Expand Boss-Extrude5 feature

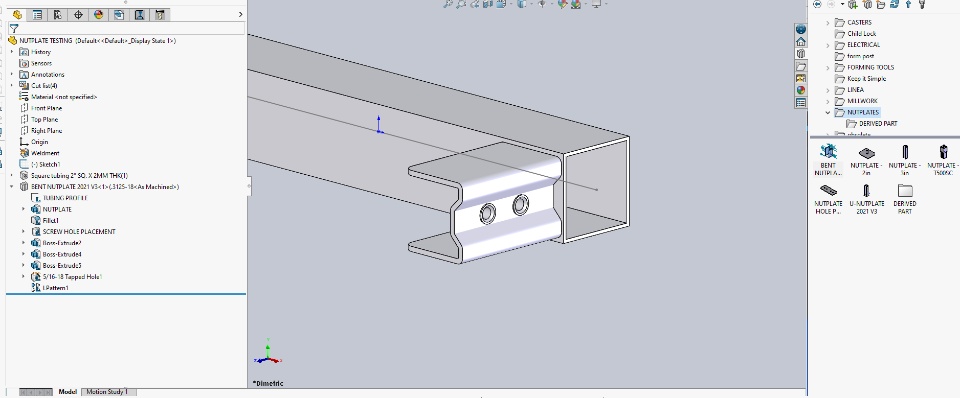click(24, 265)
